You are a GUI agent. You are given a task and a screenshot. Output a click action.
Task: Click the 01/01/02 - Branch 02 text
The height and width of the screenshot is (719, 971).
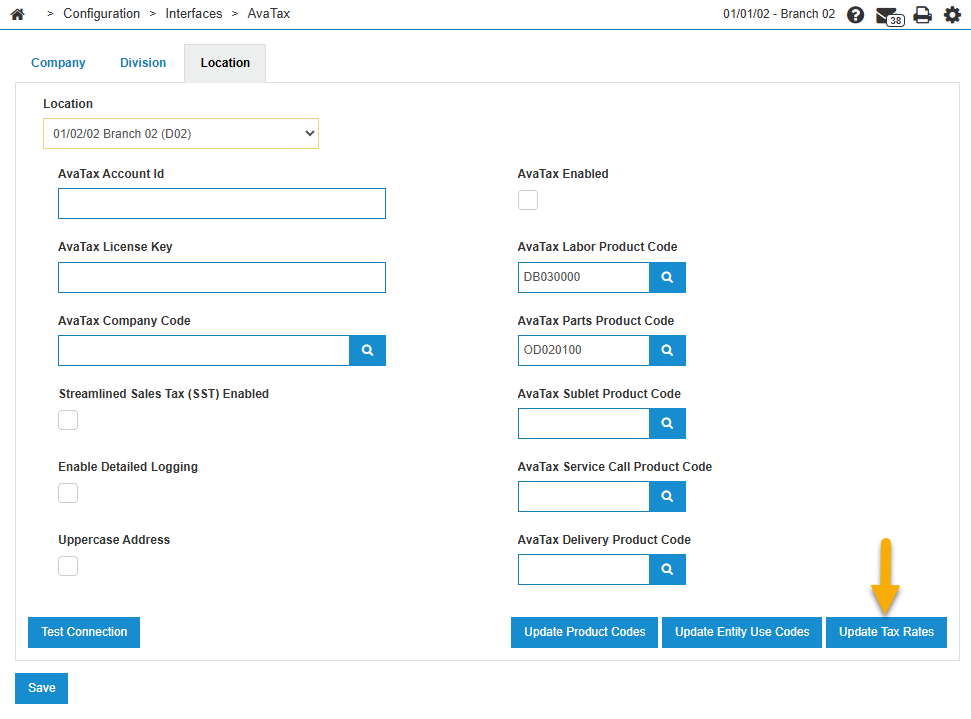click(779, 14)
